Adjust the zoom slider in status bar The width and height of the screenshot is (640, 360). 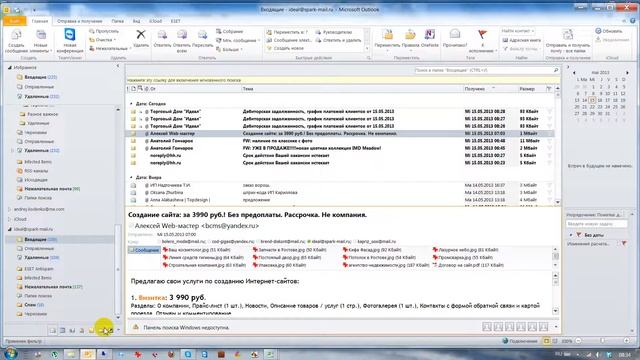pos(602,341)
